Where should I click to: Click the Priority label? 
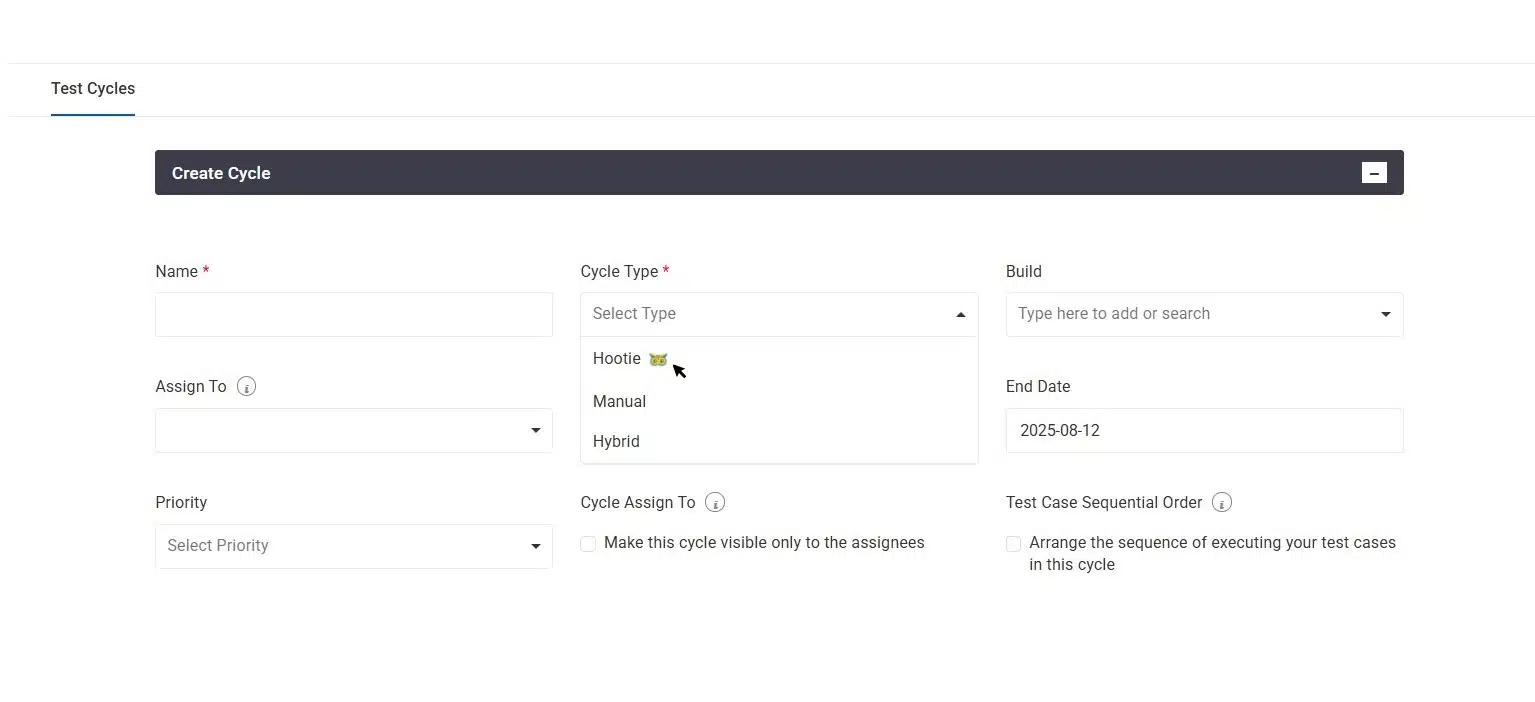pos(181,502)
